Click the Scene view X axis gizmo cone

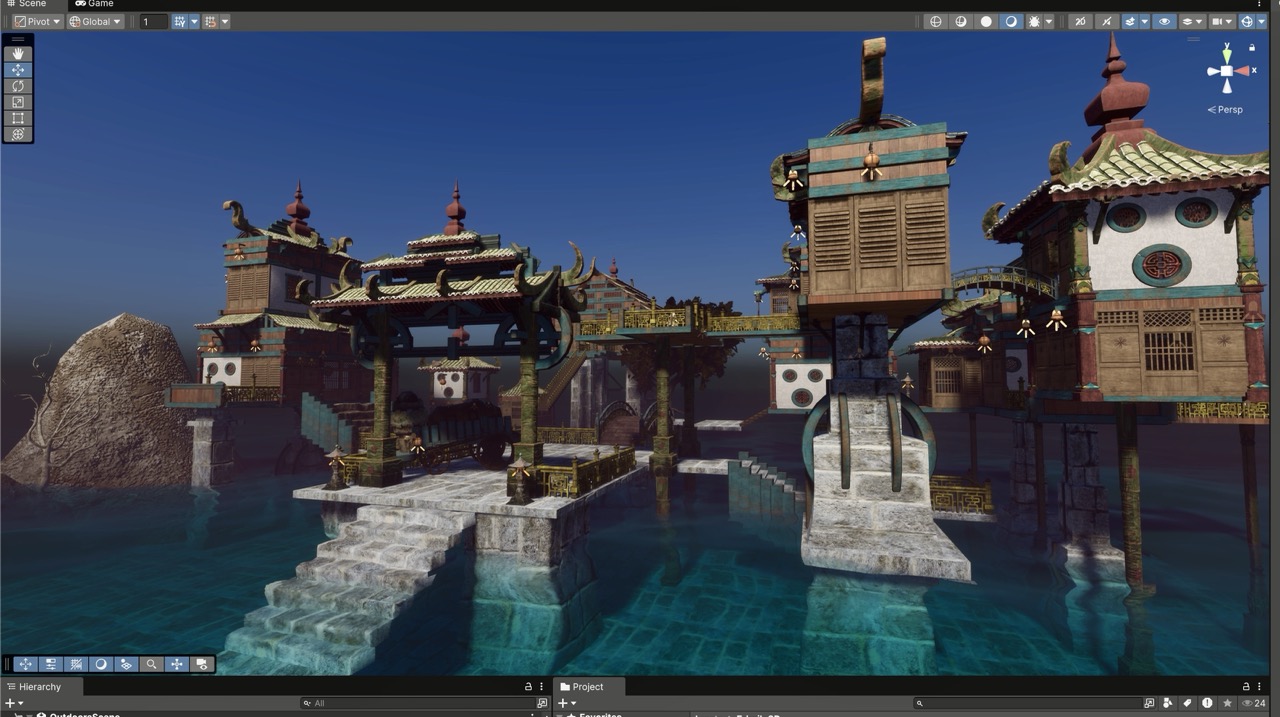[x=1243, y=71]
